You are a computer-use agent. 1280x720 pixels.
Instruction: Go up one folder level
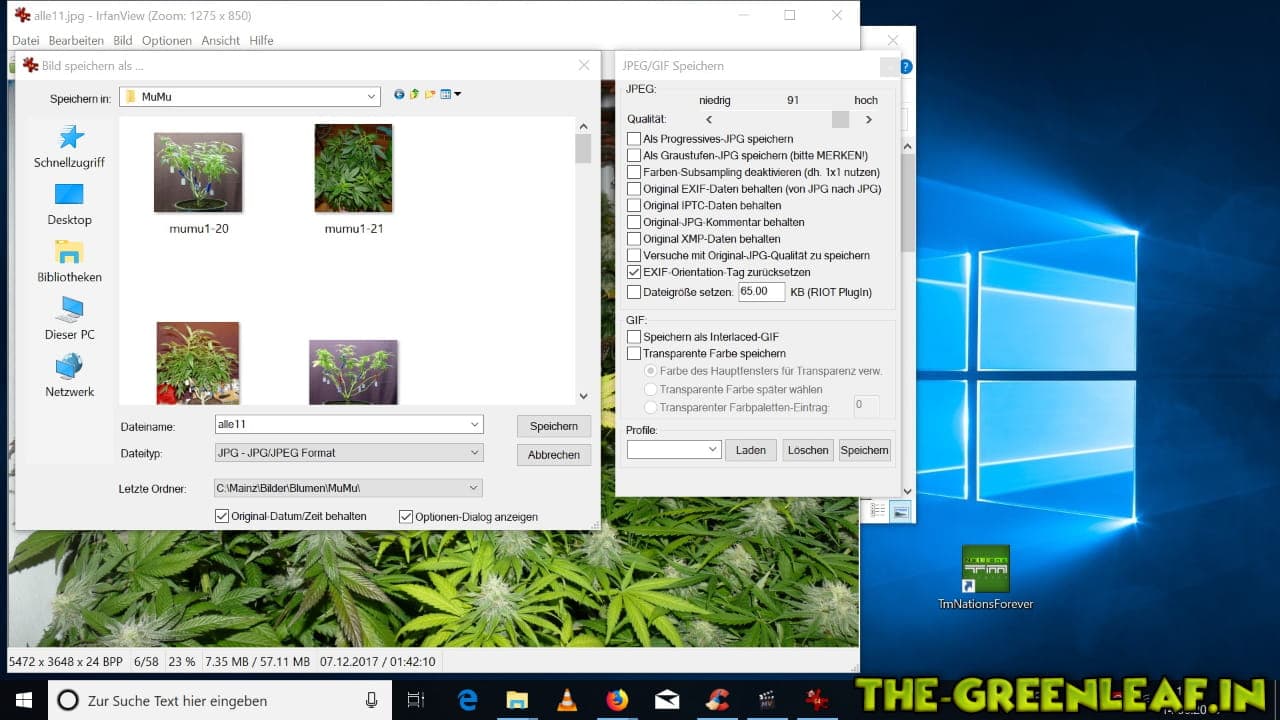414,95
